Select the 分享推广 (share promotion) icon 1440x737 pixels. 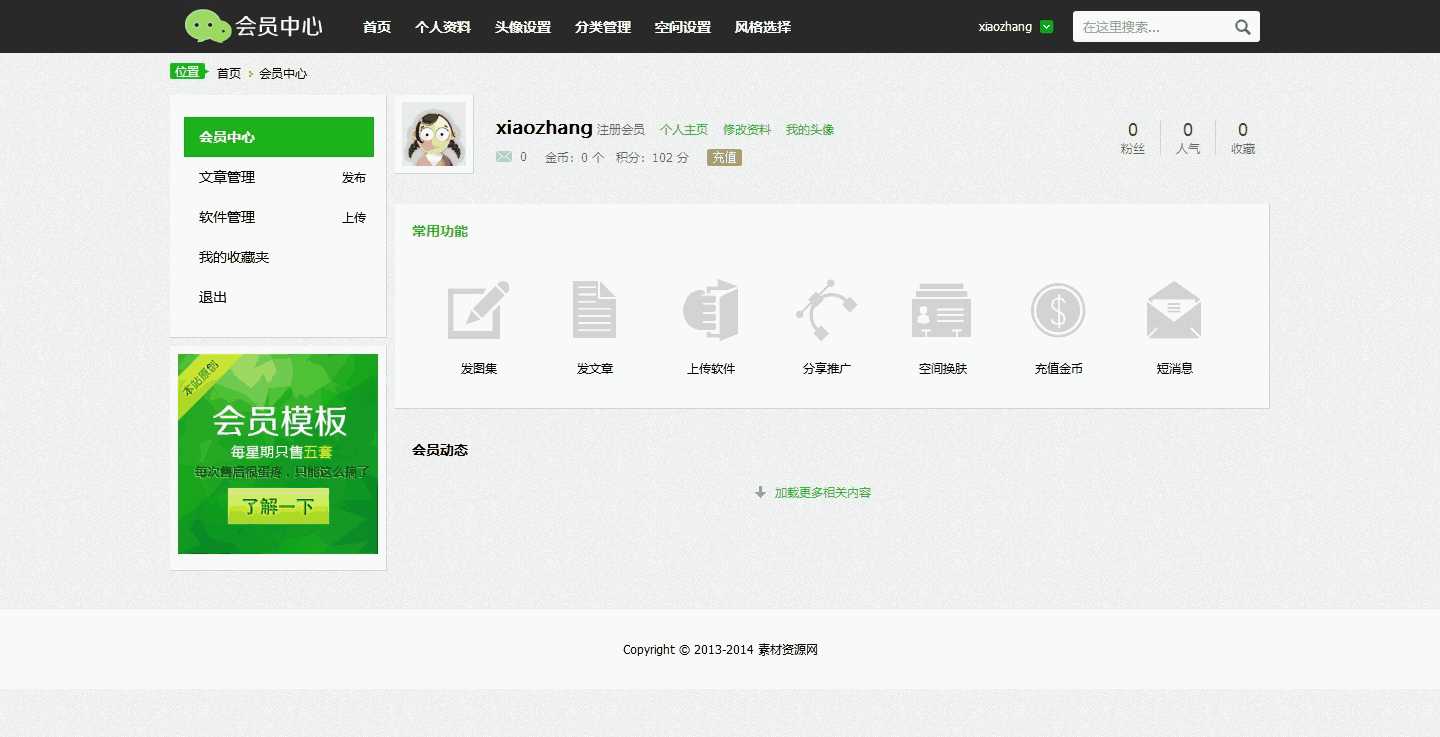click(x=826, y=310)
